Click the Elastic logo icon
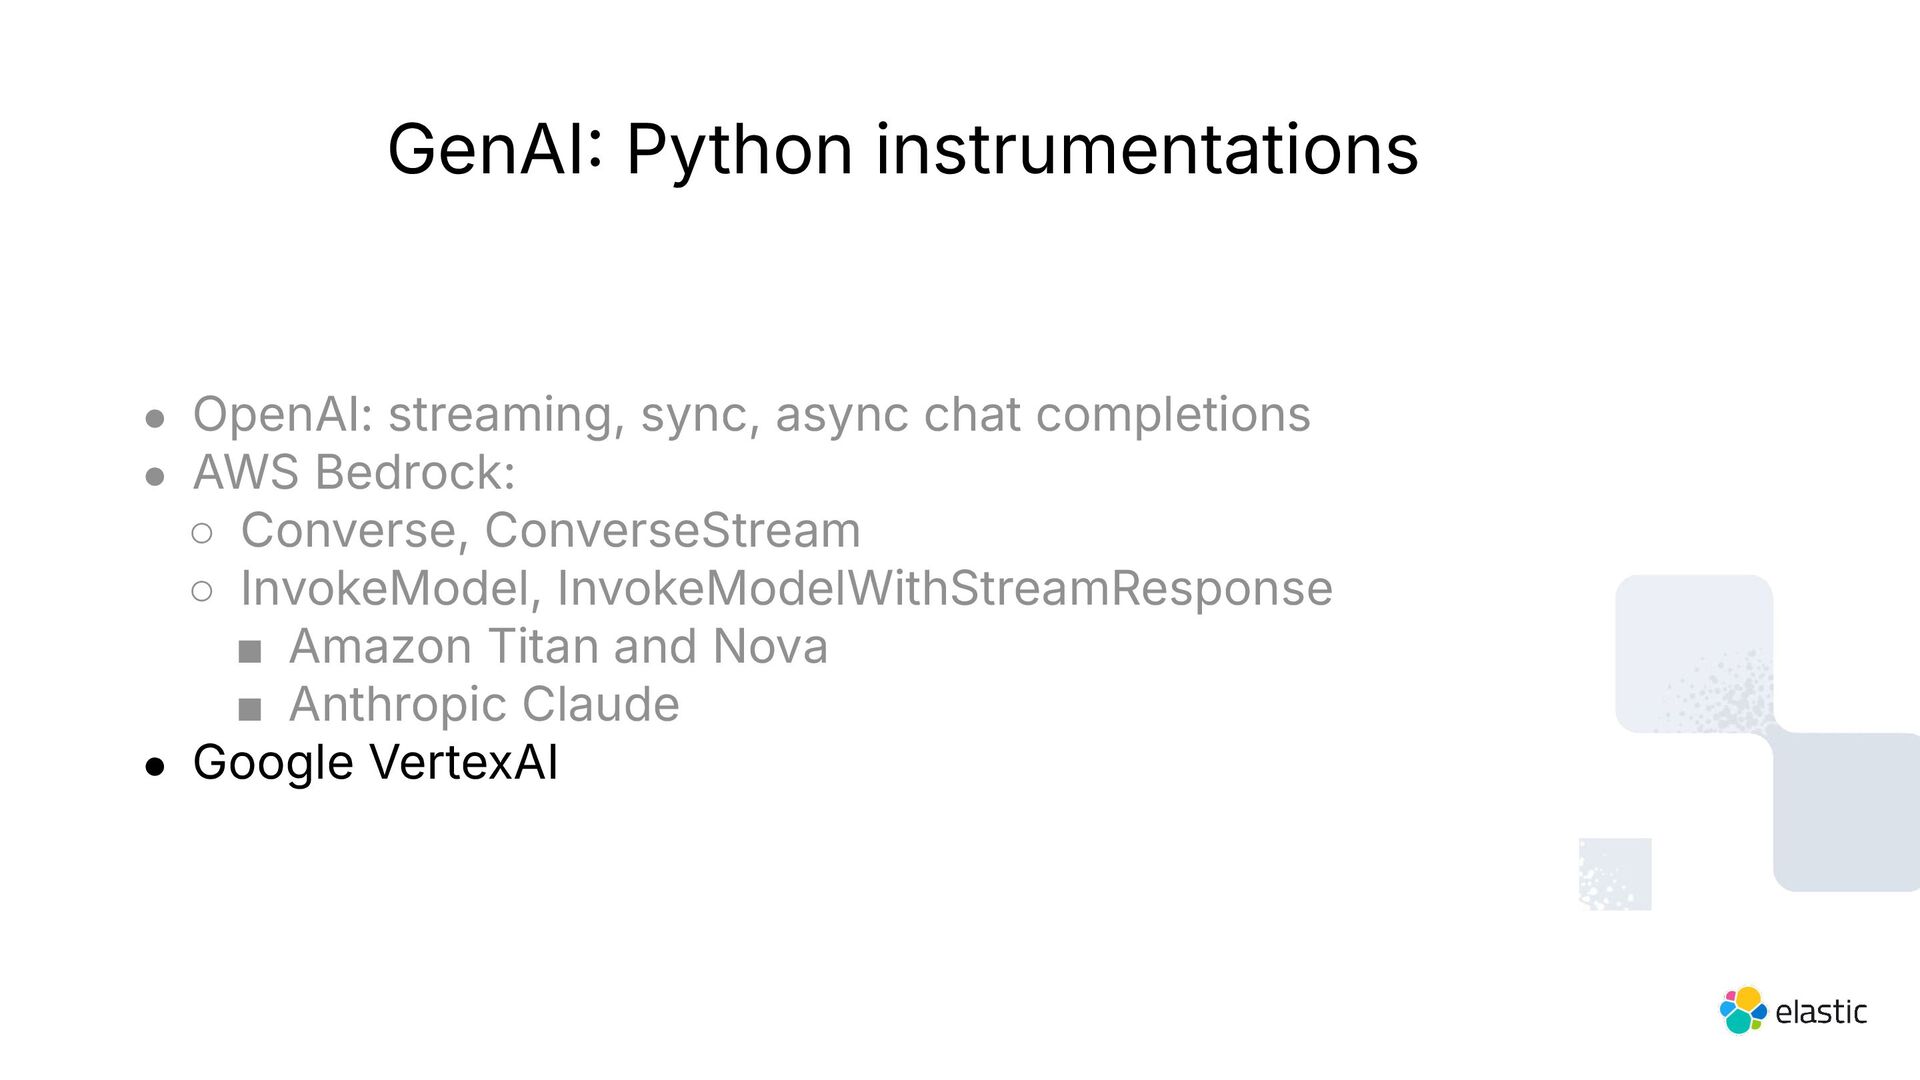 tap(1743, 1011)
